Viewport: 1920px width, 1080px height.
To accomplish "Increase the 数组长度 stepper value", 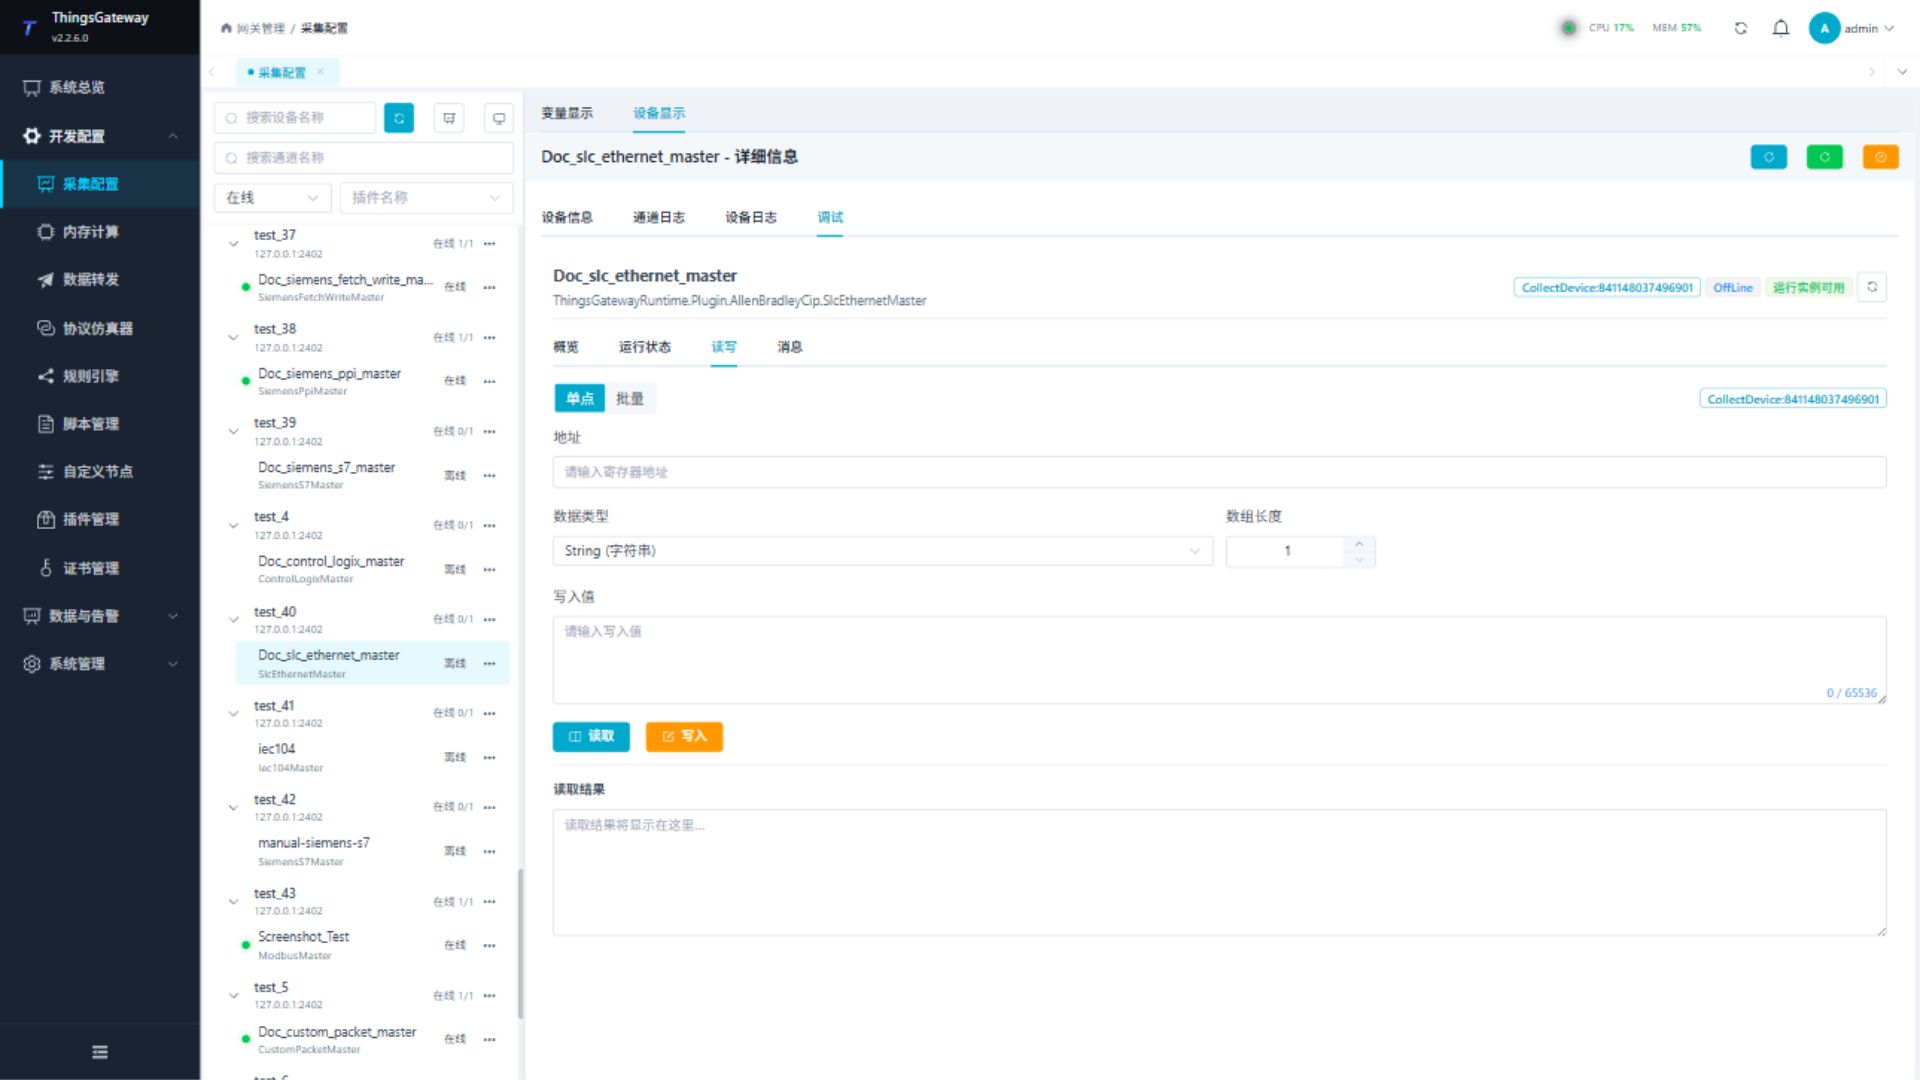I will coord(1359,544).
